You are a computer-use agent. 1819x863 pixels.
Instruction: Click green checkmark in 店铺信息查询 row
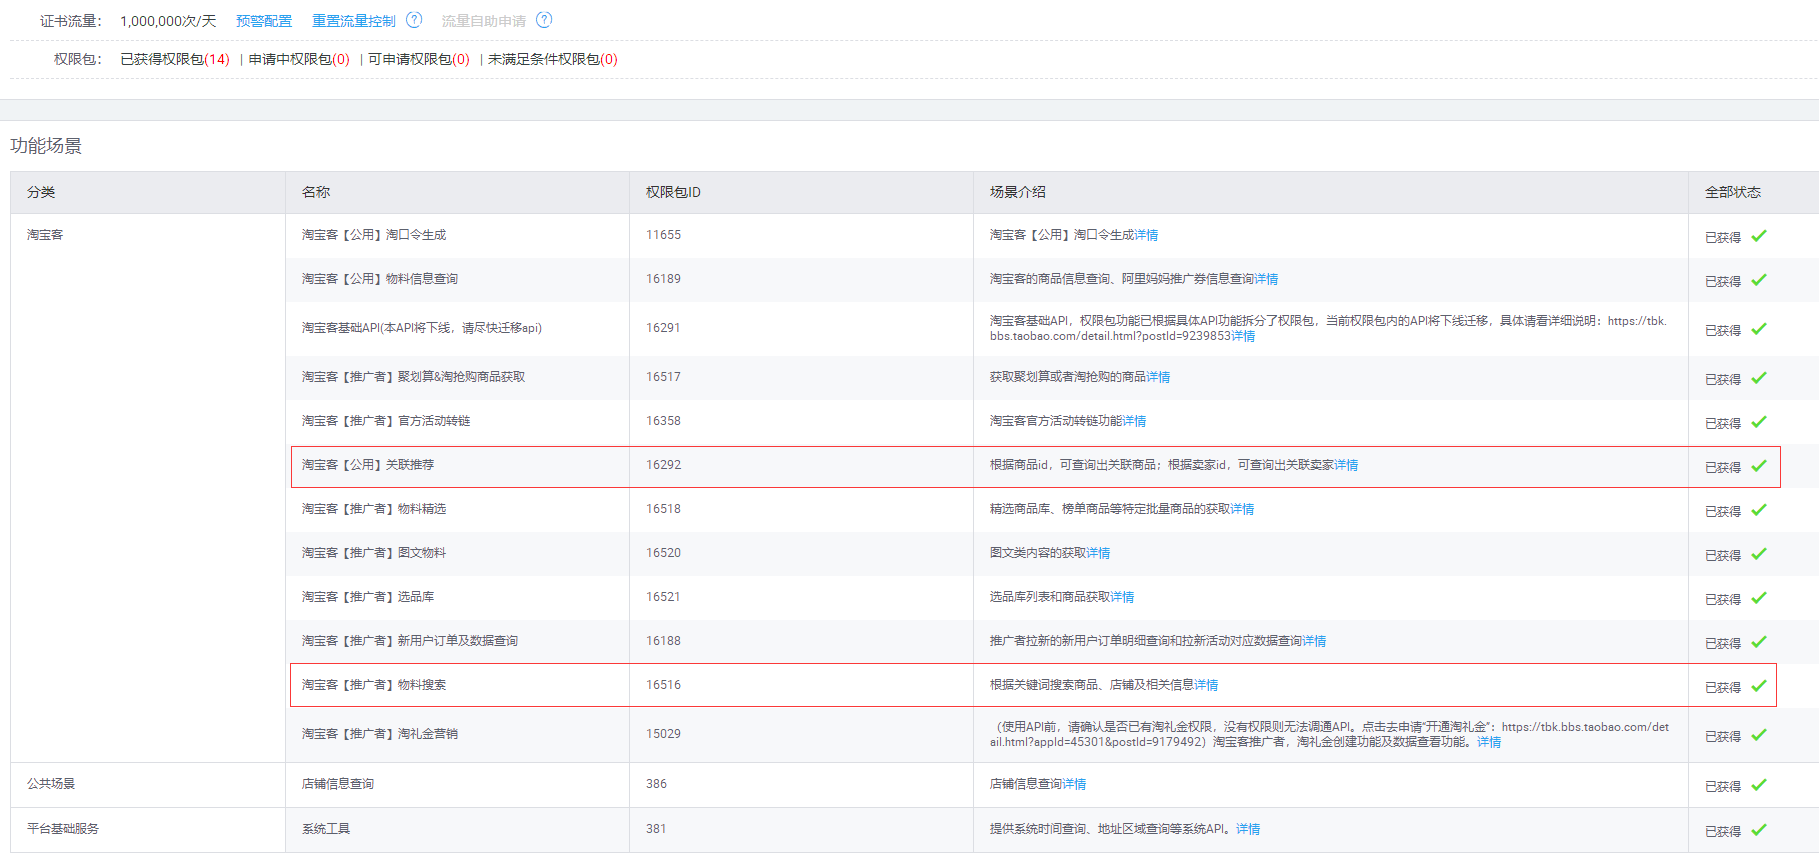pyautogui.click(x=1759, y=785)
